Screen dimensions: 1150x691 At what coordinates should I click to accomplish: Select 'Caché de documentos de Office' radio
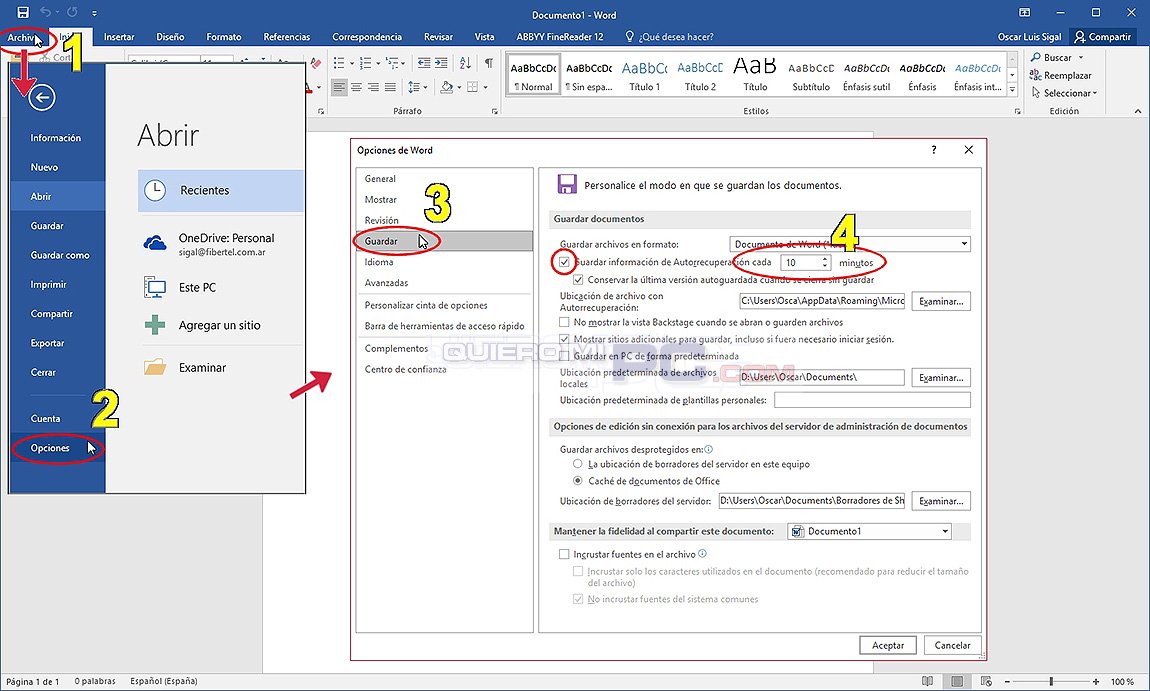pyautogui.click(x=578, y=480)
